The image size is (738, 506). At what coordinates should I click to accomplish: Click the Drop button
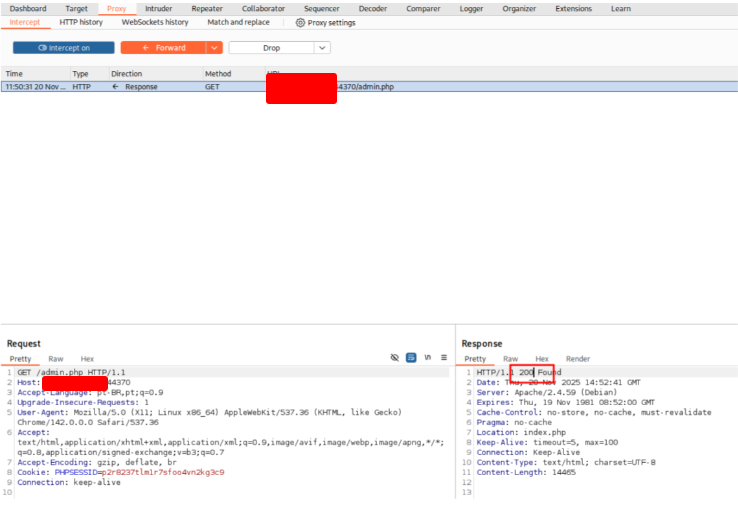(271, 48)
